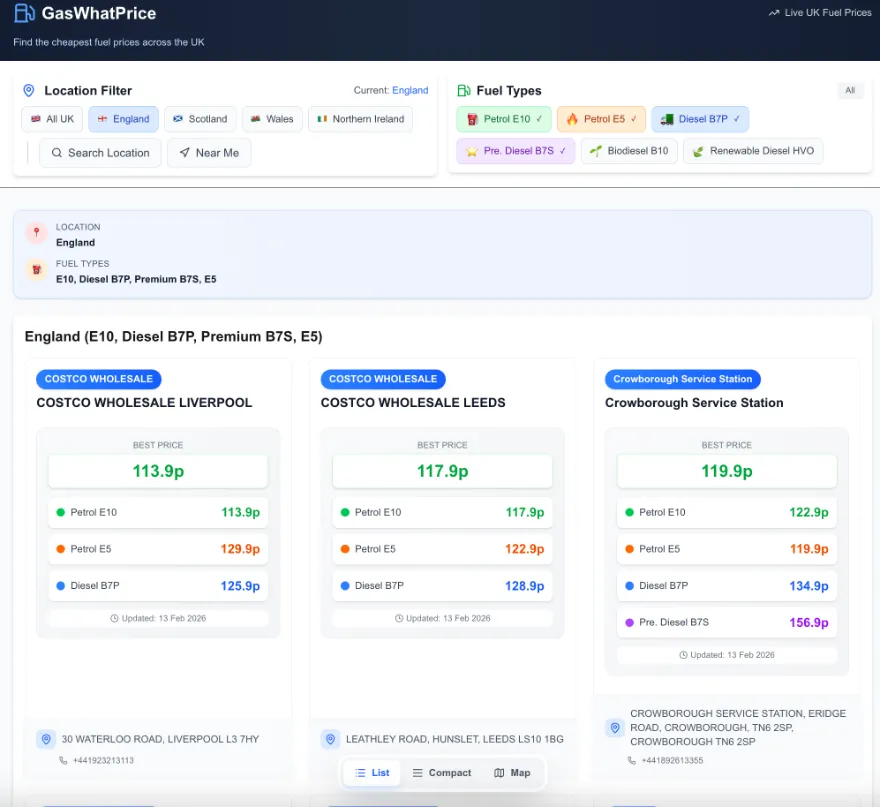880x807 pixels.
Task: Click the Current England location link
Action: [409, 90]
